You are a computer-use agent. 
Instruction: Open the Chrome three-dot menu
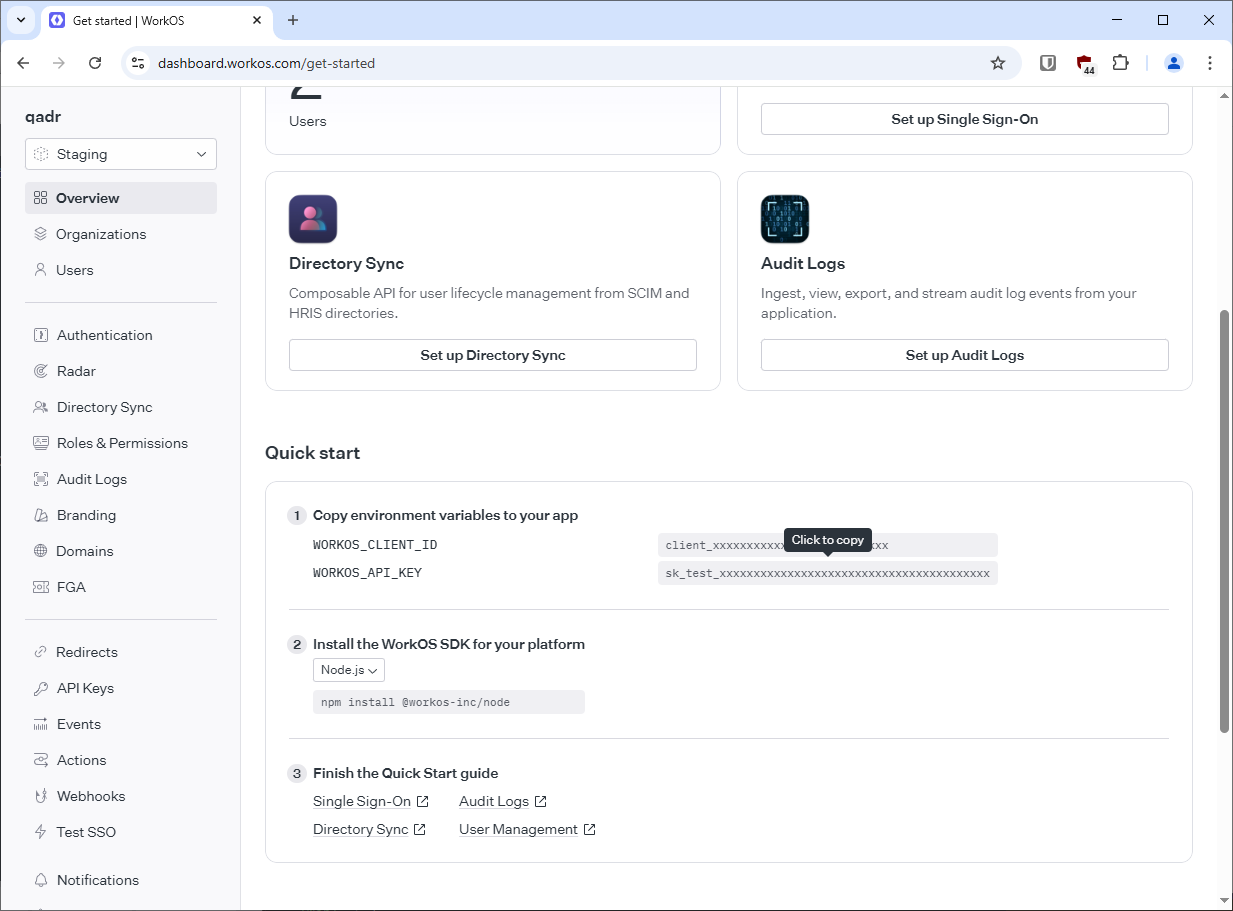pos(1210,62)
